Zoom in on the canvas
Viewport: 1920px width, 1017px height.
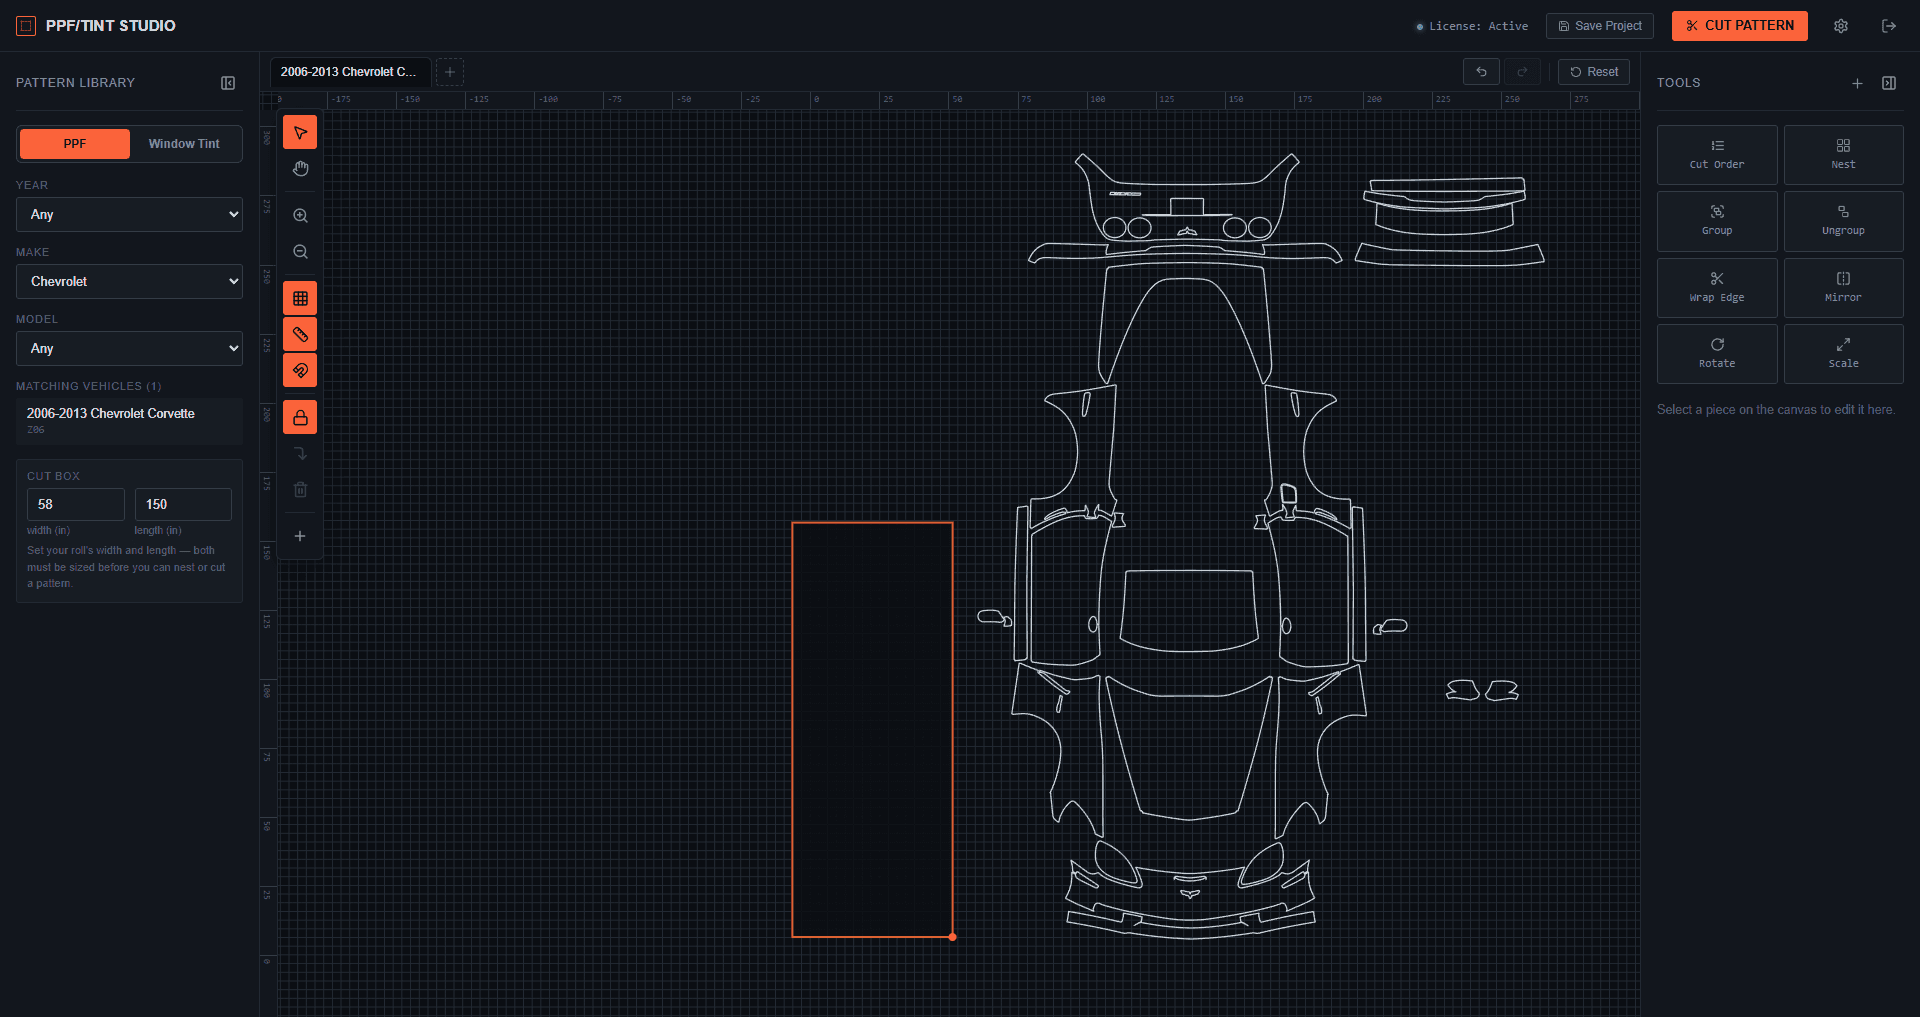300,216
